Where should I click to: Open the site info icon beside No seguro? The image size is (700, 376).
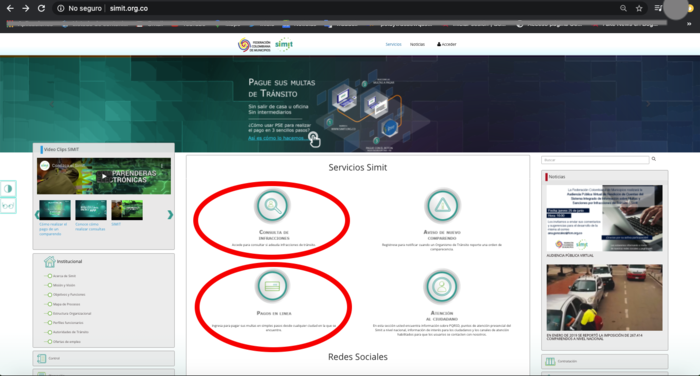[60, 8]
